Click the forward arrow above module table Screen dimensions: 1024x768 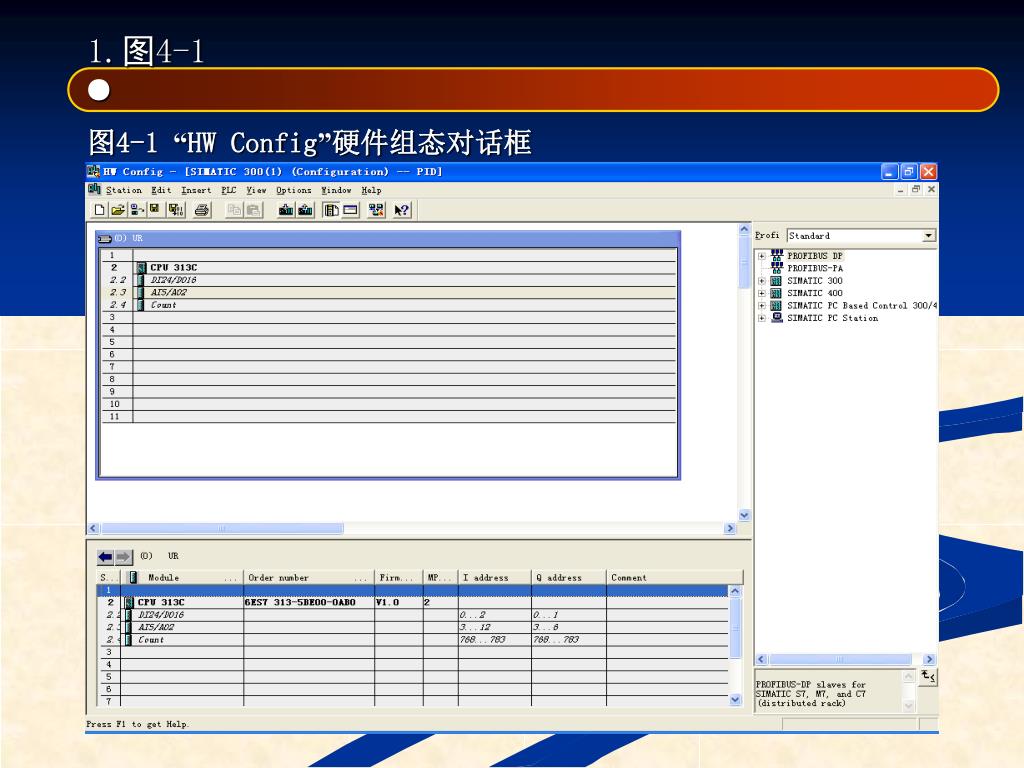[123, 556]
